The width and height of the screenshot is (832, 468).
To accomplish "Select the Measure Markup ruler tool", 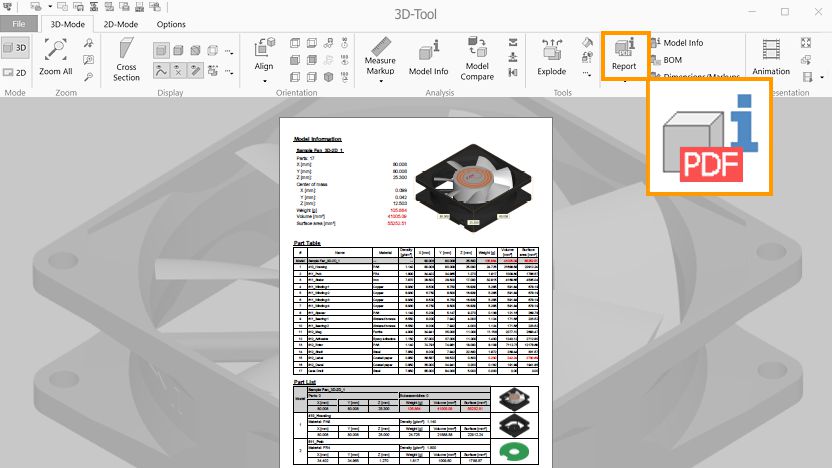I will (x=380, y=54).
